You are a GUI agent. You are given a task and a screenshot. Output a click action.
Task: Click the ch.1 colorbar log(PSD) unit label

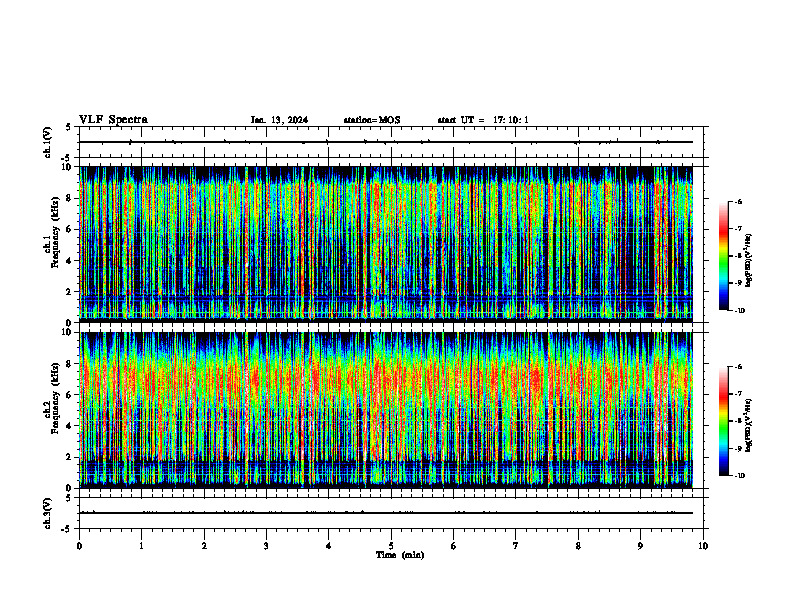pos(749,261)
